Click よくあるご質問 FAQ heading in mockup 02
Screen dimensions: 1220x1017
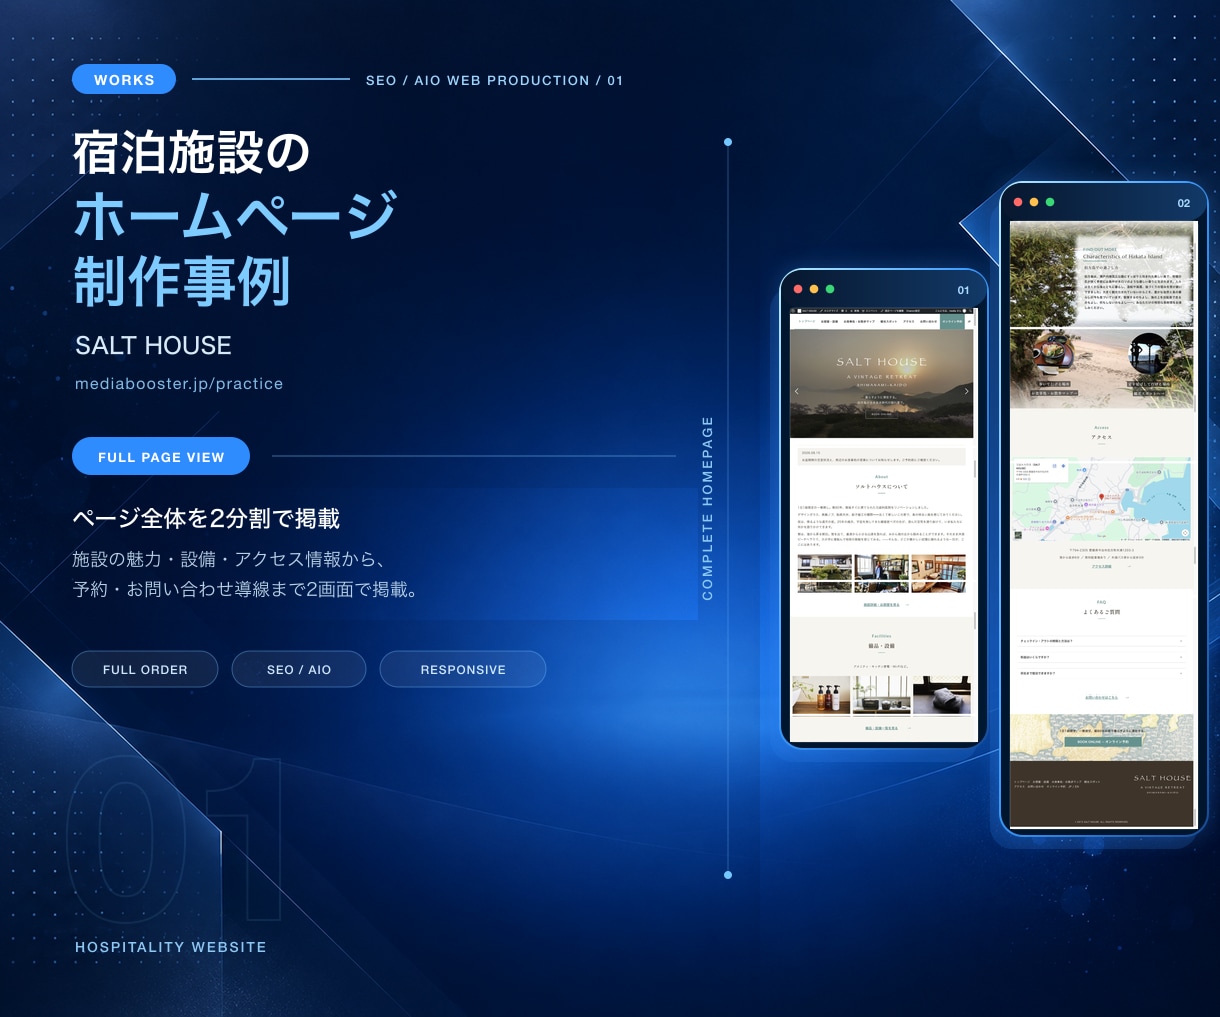click(x=1101, y=611)
